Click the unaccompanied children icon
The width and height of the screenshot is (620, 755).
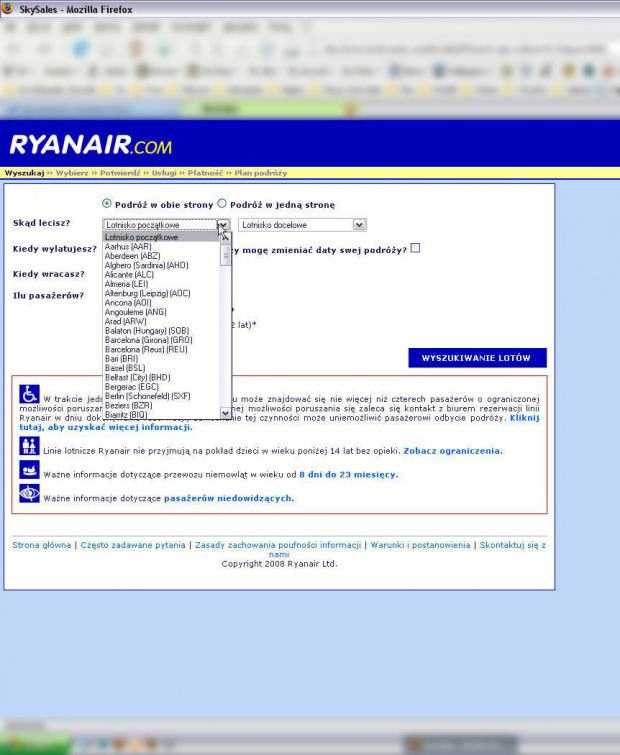(29, 446)
